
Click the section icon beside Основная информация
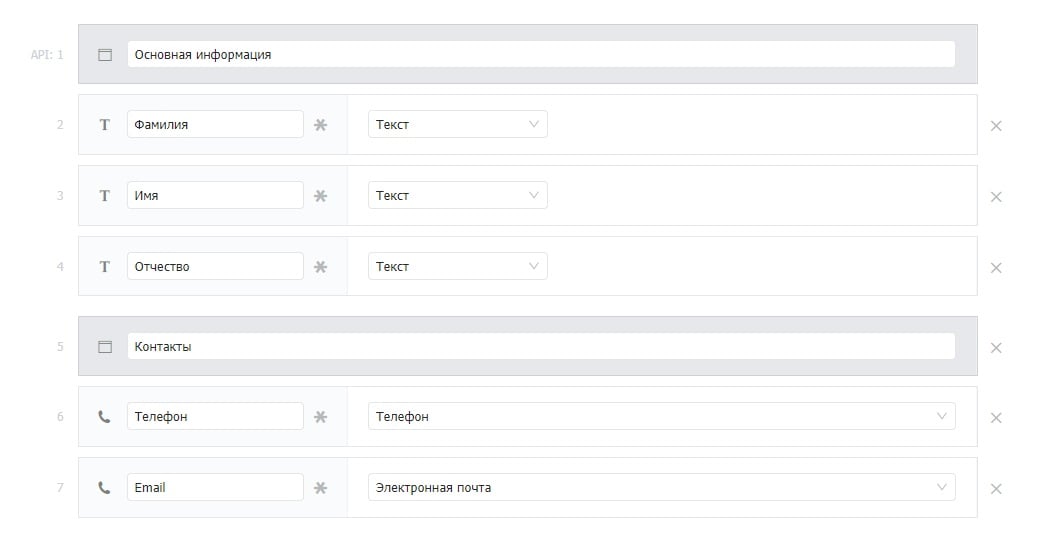tap(105, 55)
